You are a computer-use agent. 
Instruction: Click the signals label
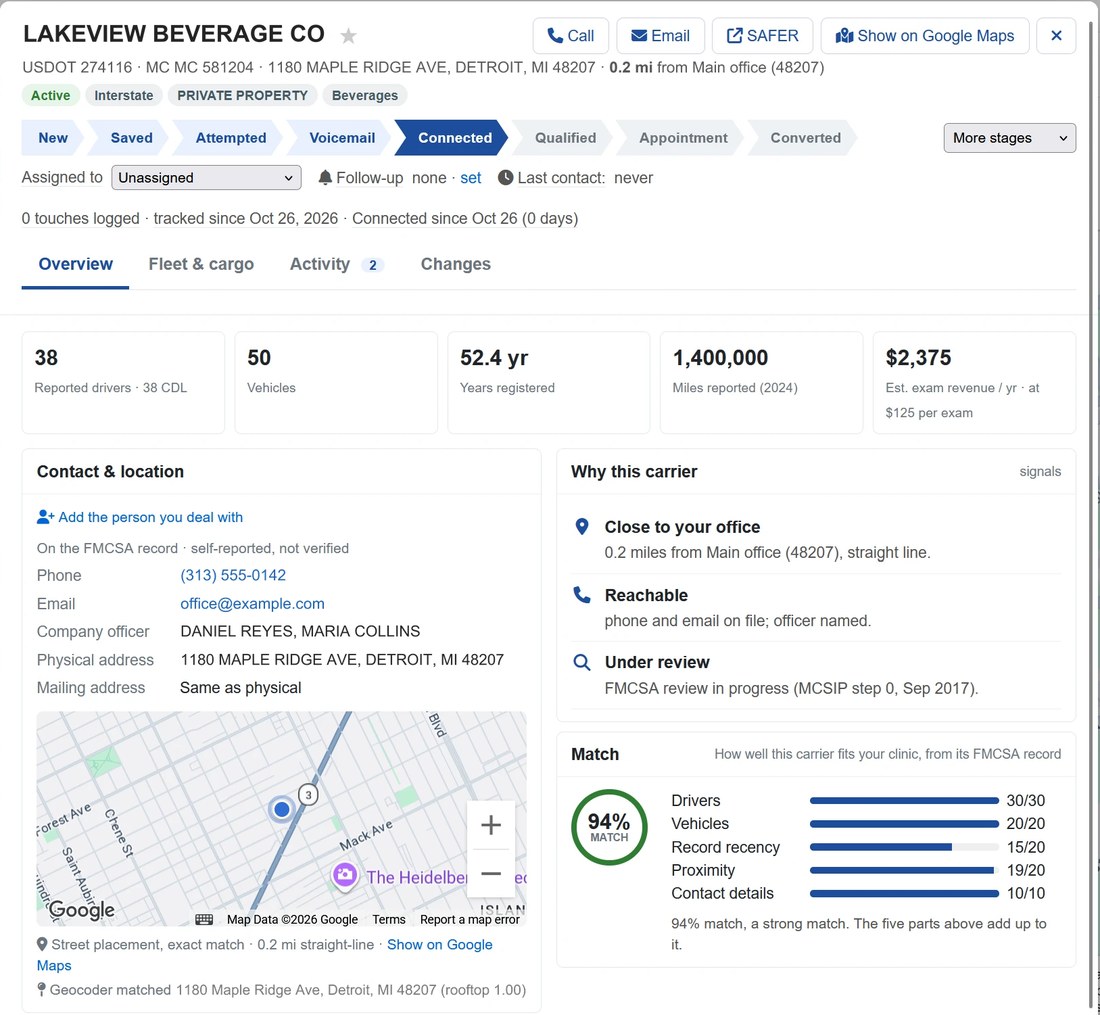[x=1040, y=471]
